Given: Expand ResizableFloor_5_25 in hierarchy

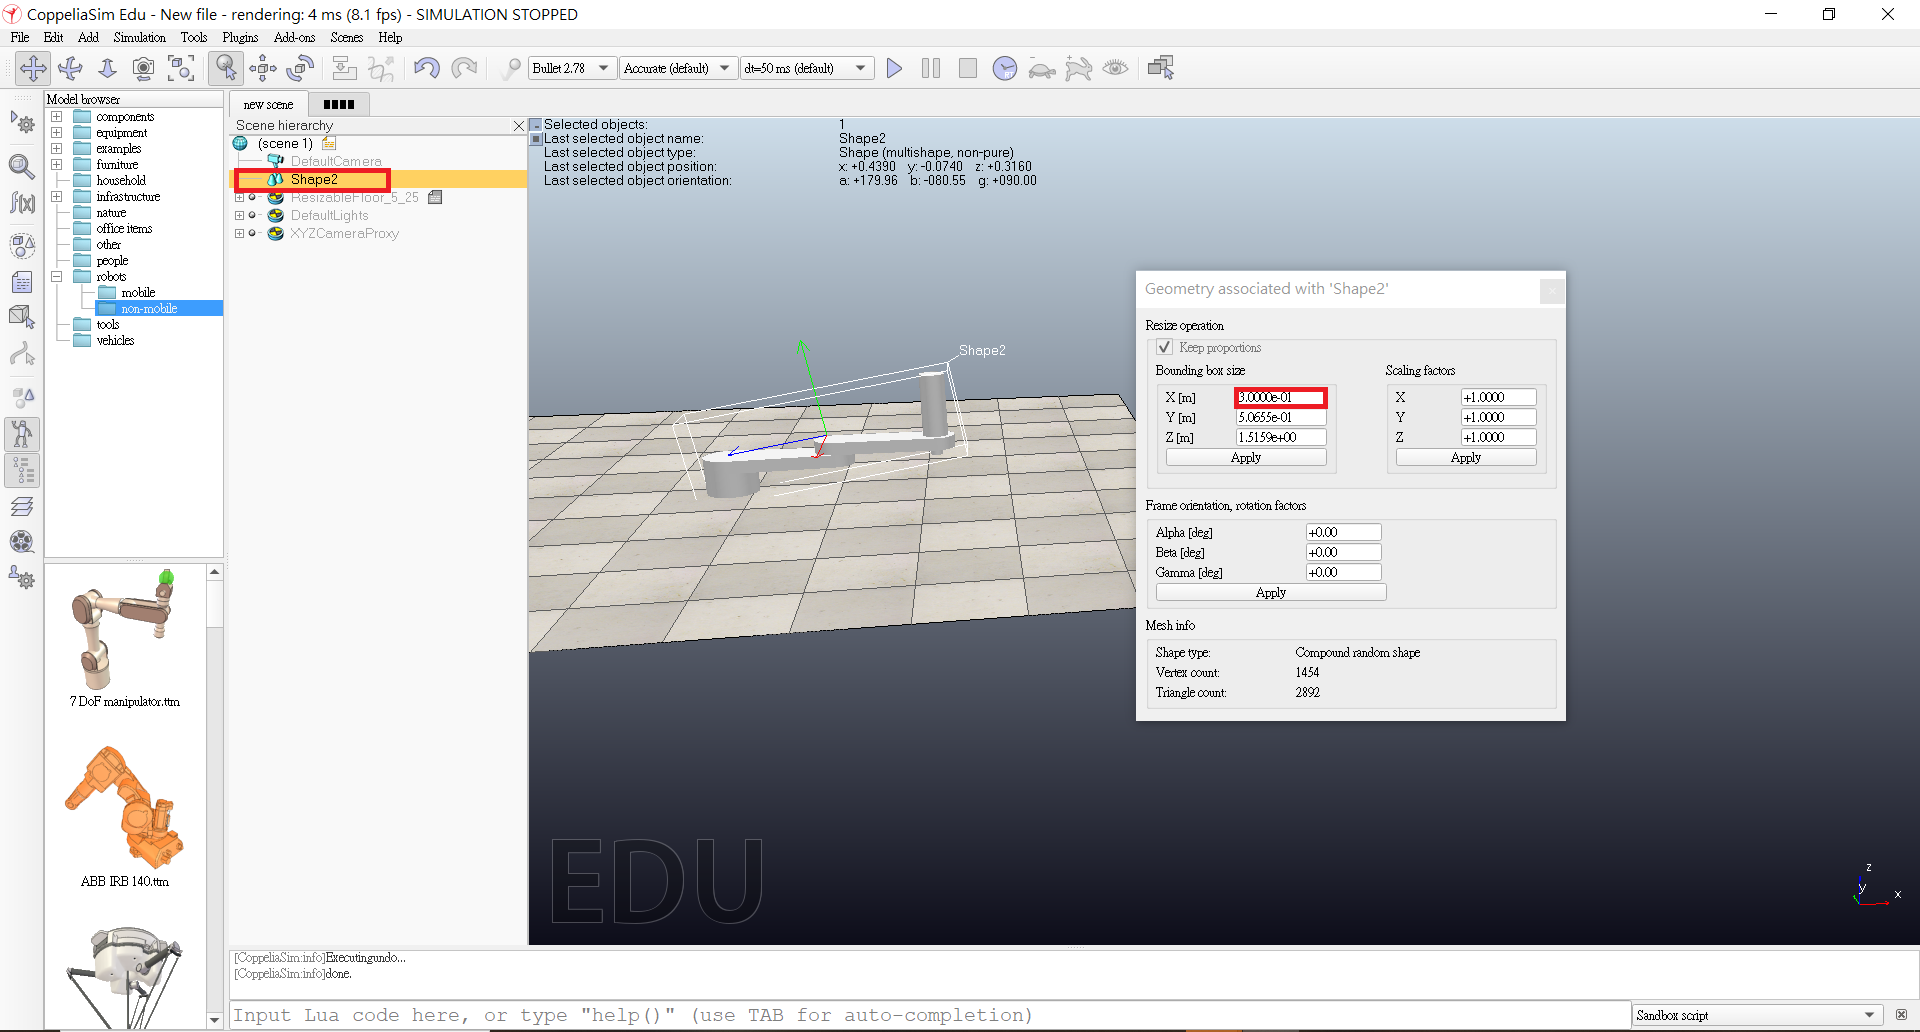Looking at the screenshot, I should point(239,198).
